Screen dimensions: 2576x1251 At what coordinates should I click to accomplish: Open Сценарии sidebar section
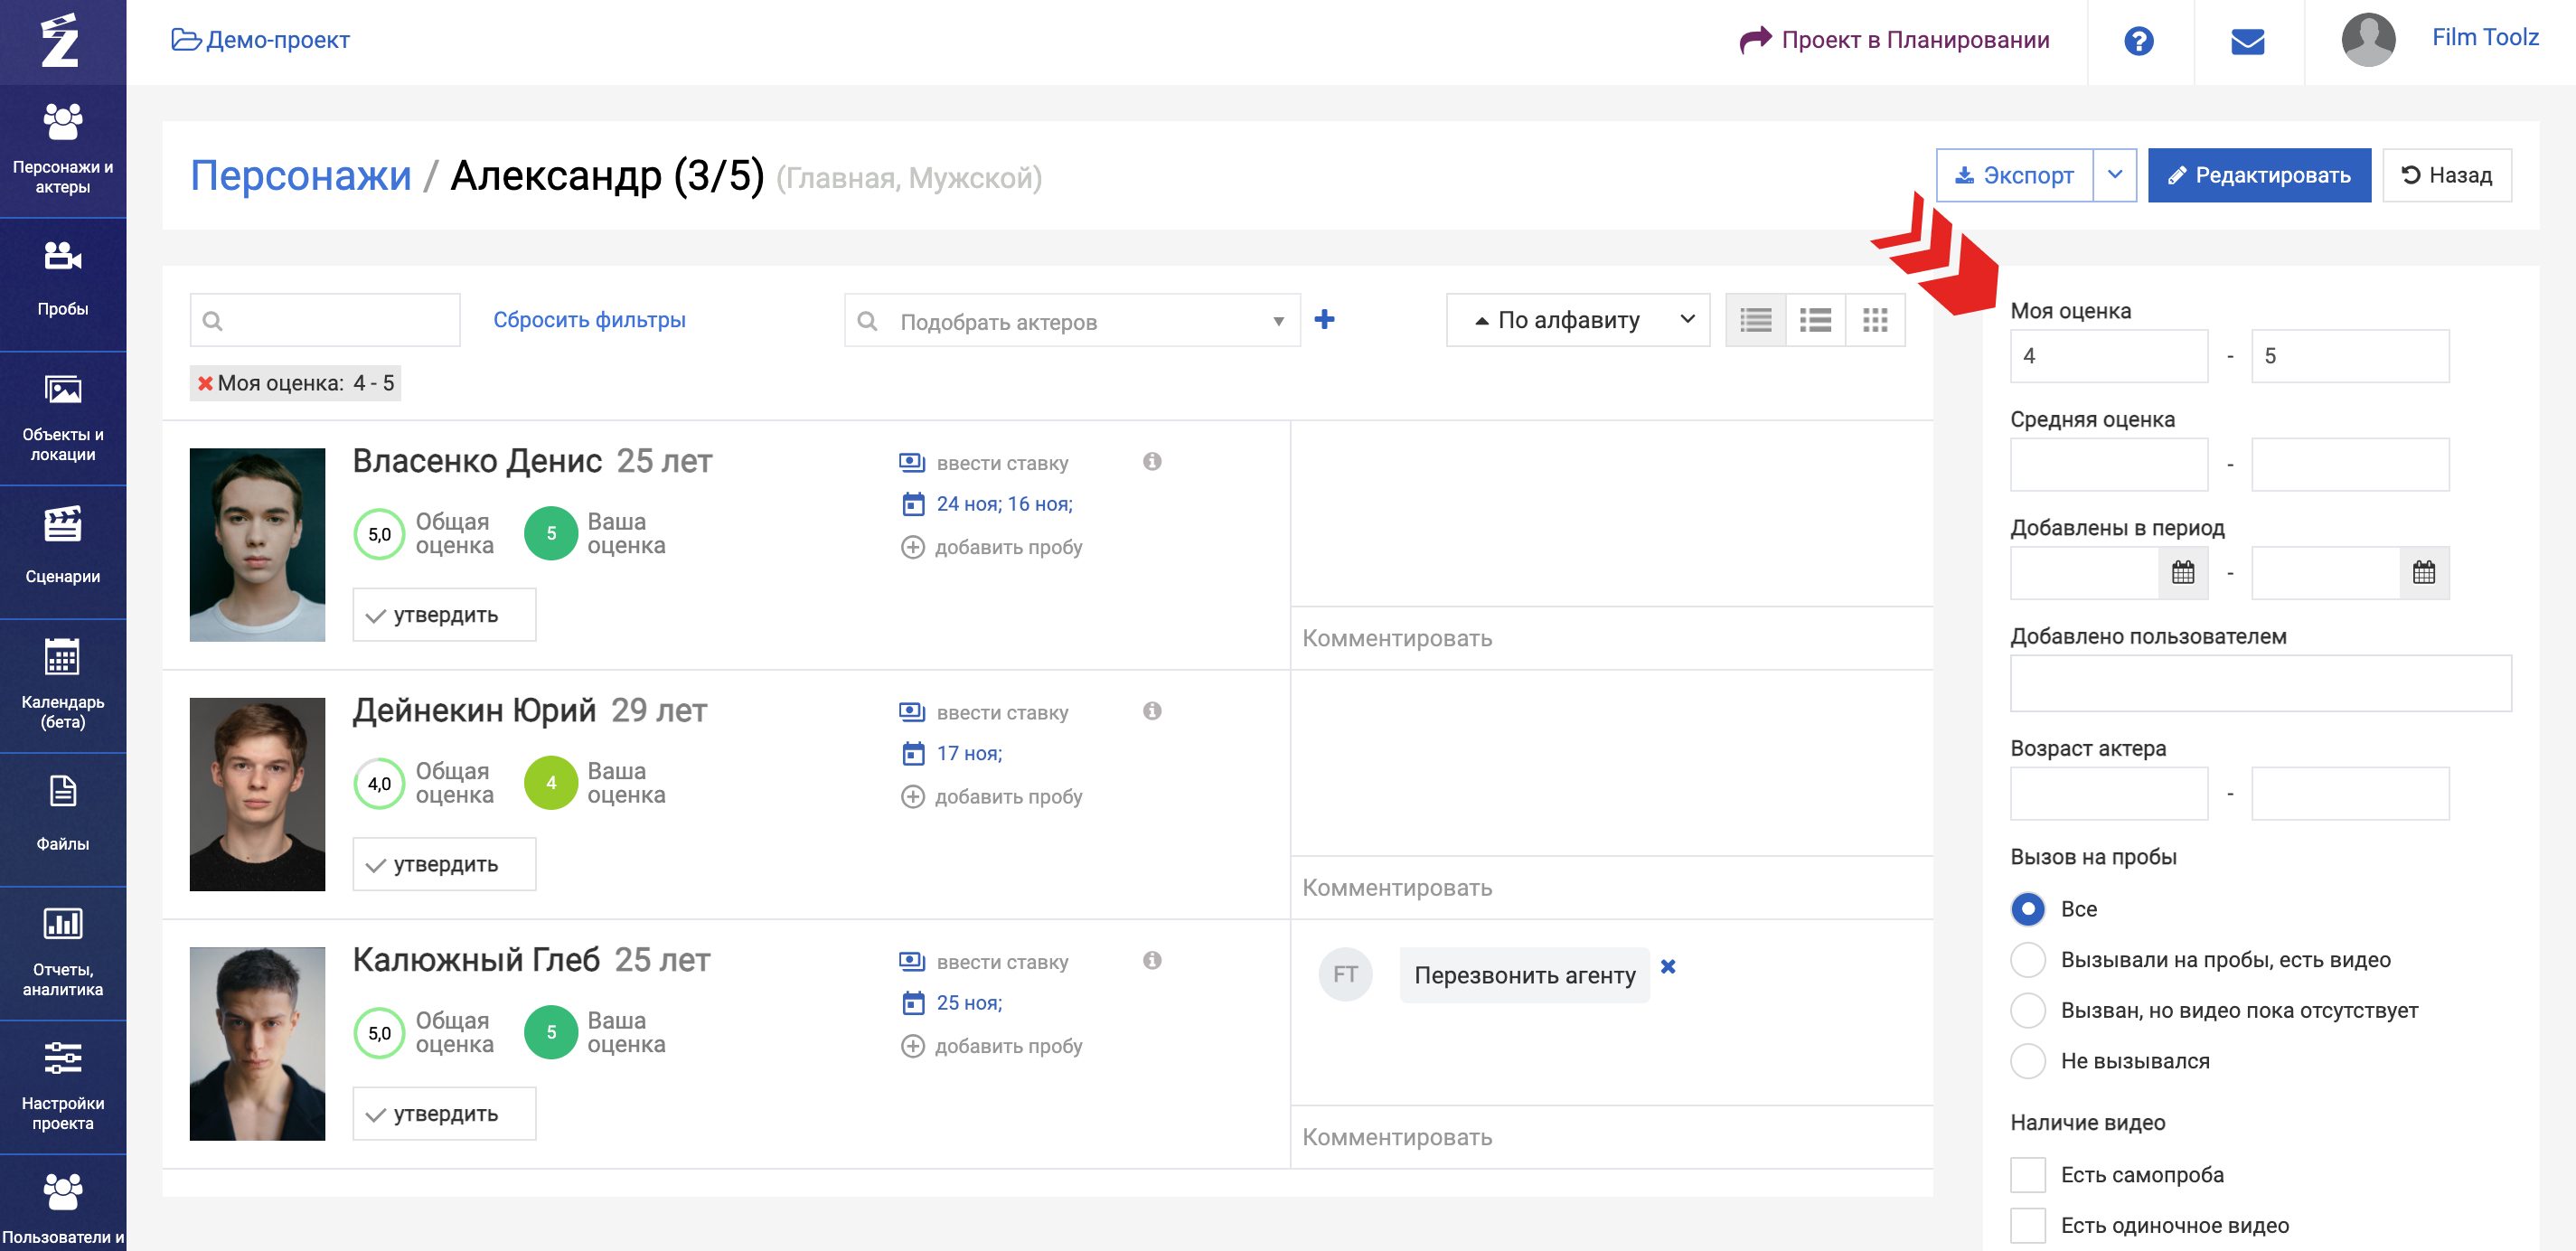pos(63,552)
